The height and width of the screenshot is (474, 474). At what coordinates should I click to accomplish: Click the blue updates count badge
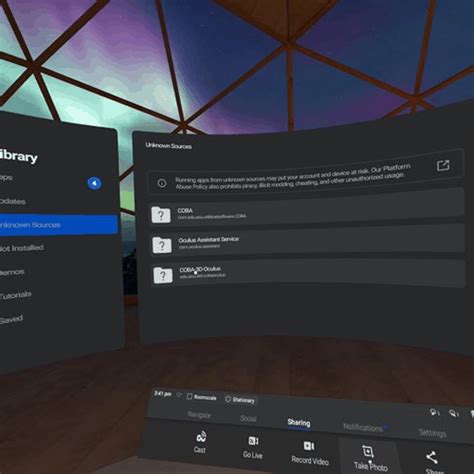point(94,183)
